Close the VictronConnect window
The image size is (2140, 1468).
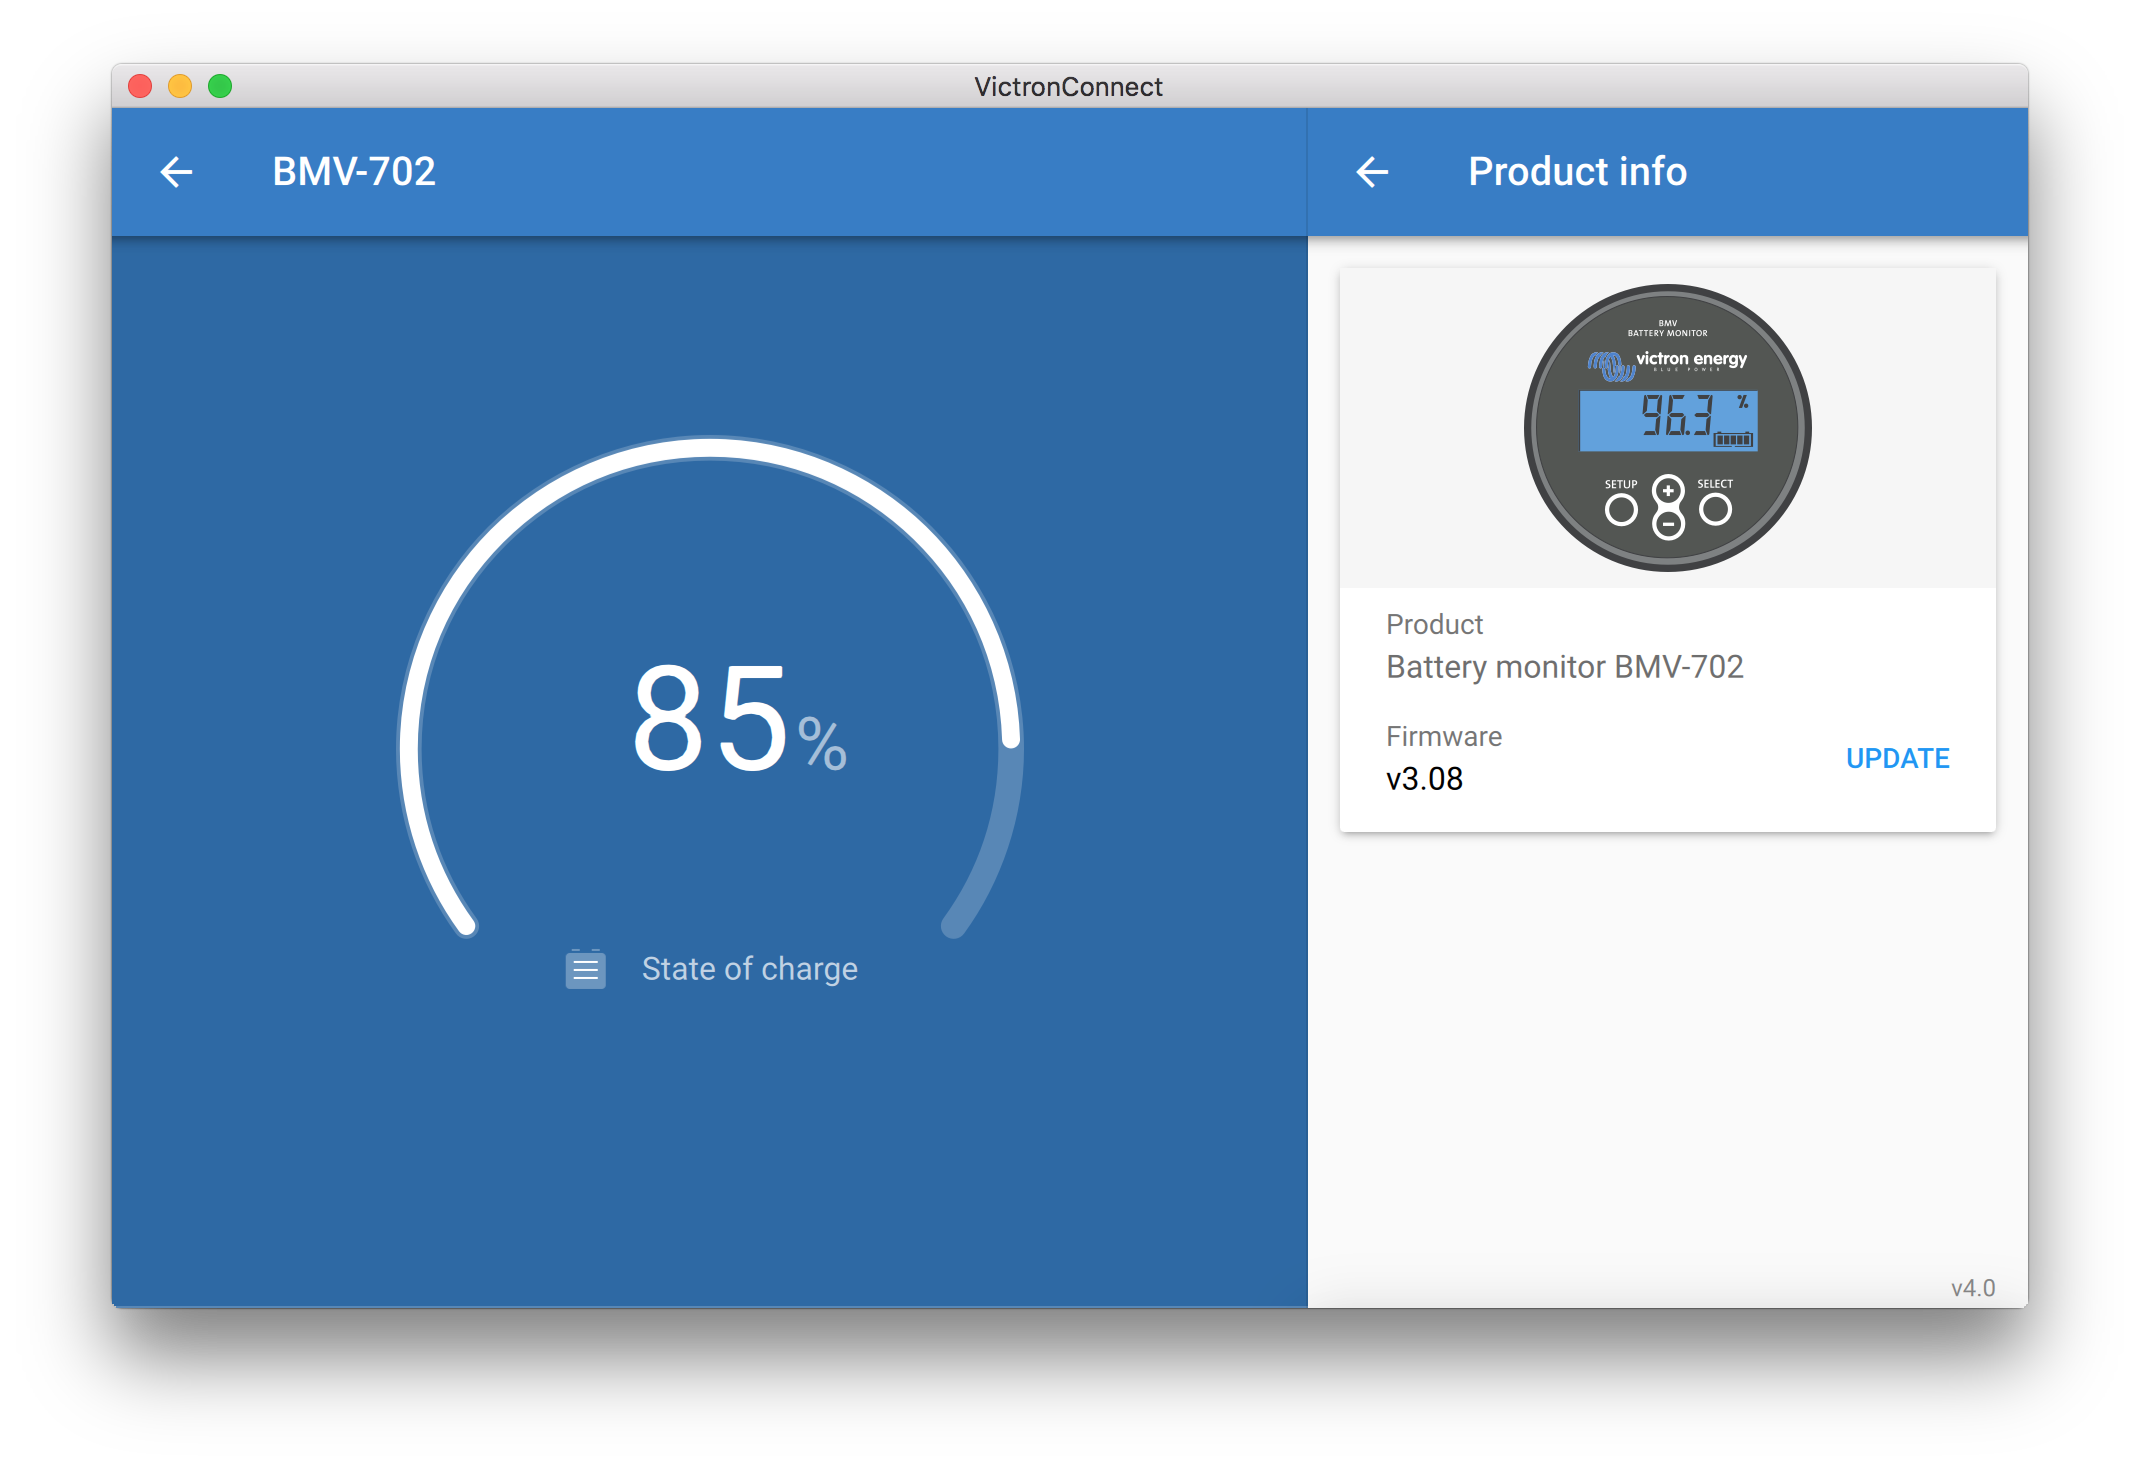[x=140, y=87]
